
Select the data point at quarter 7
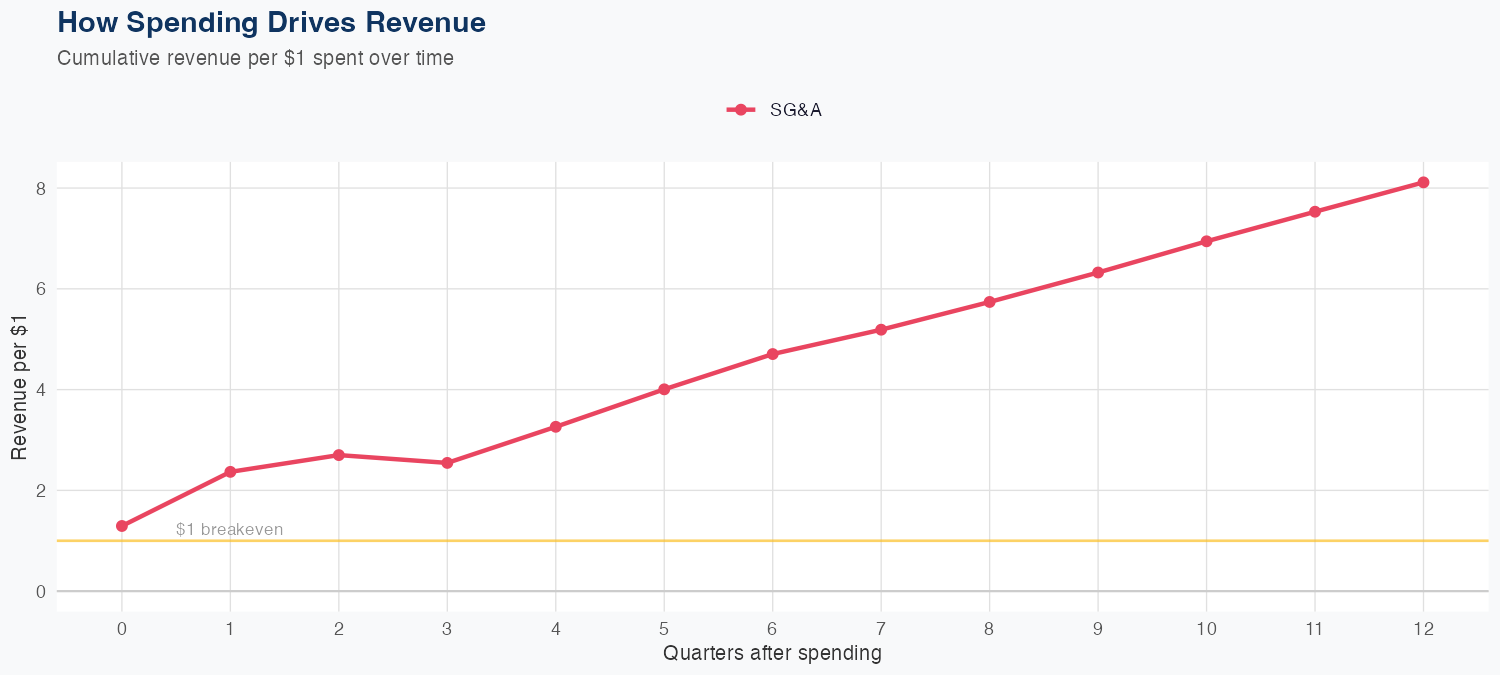881,330
